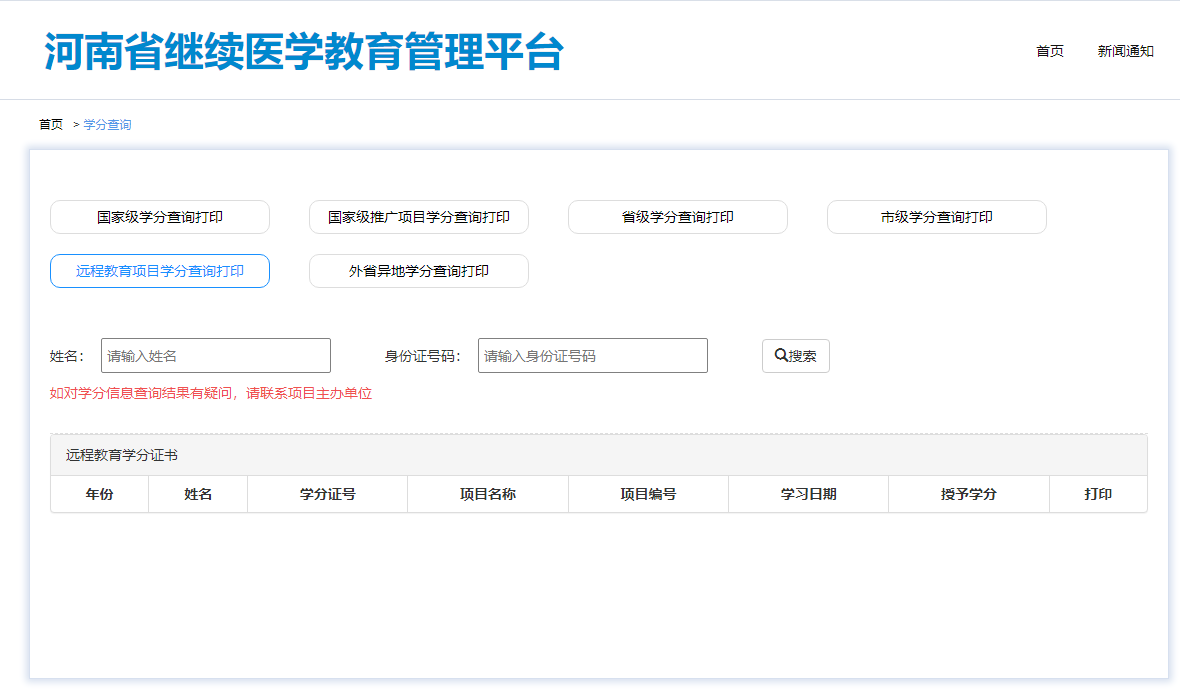The image size is (1180, 695).
Task: Open the 市级学分查询打印 tab
Action: 937,217
